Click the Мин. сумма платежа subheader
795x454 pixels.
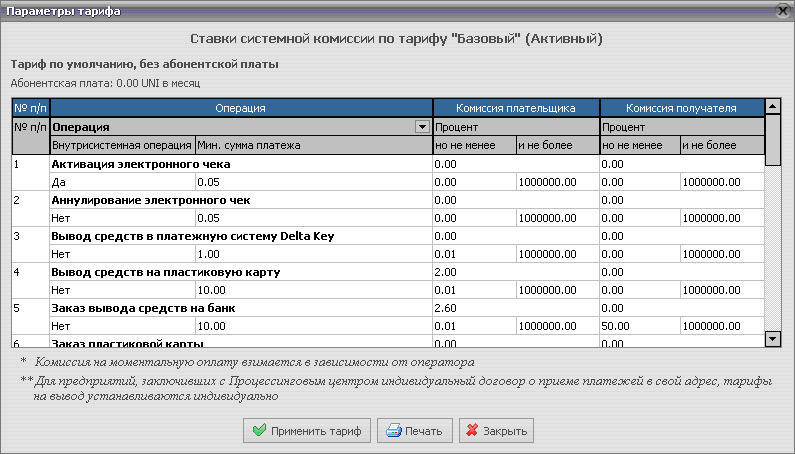[x=249, y=146]
